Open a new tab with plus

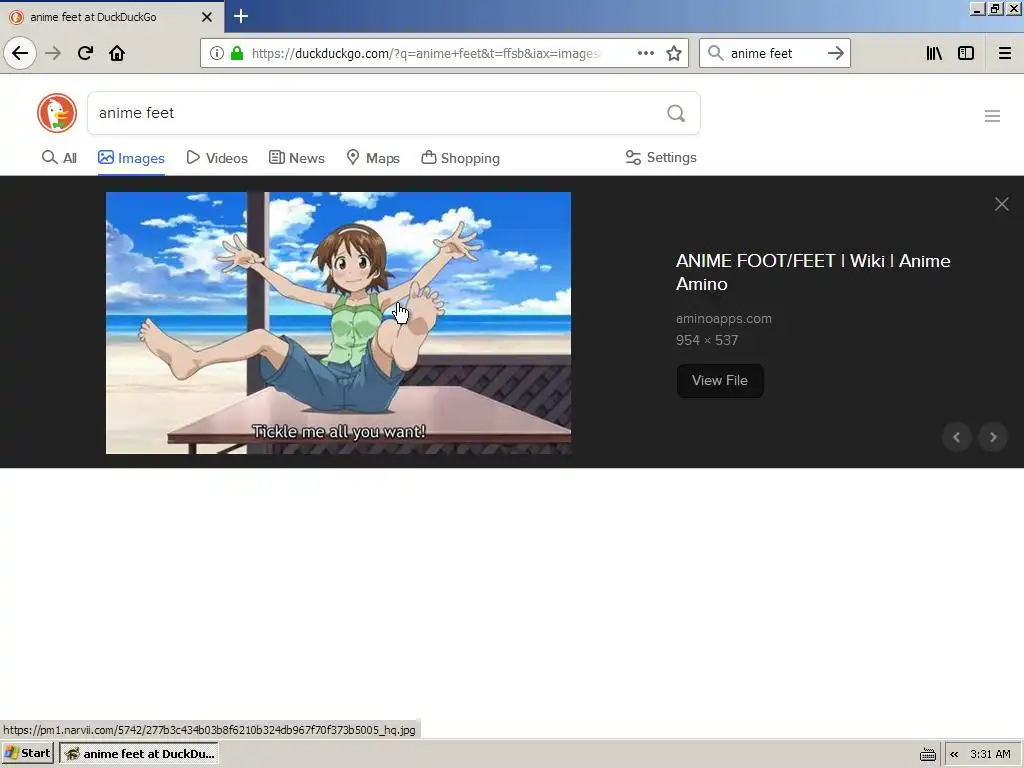click(x=240, y=16)
